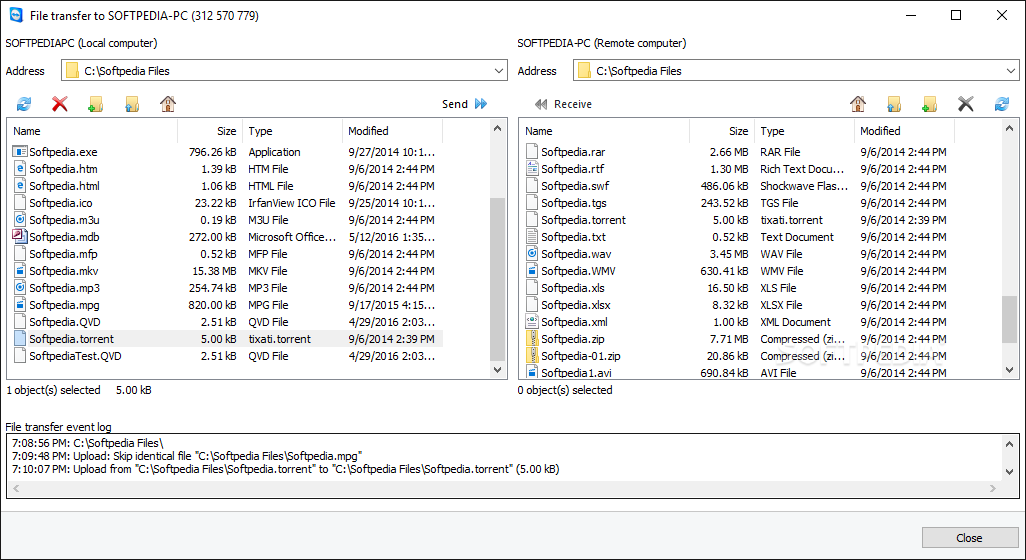Sort local files by Type column
Screen dimensions: 1026x560
tap(292, 131)
